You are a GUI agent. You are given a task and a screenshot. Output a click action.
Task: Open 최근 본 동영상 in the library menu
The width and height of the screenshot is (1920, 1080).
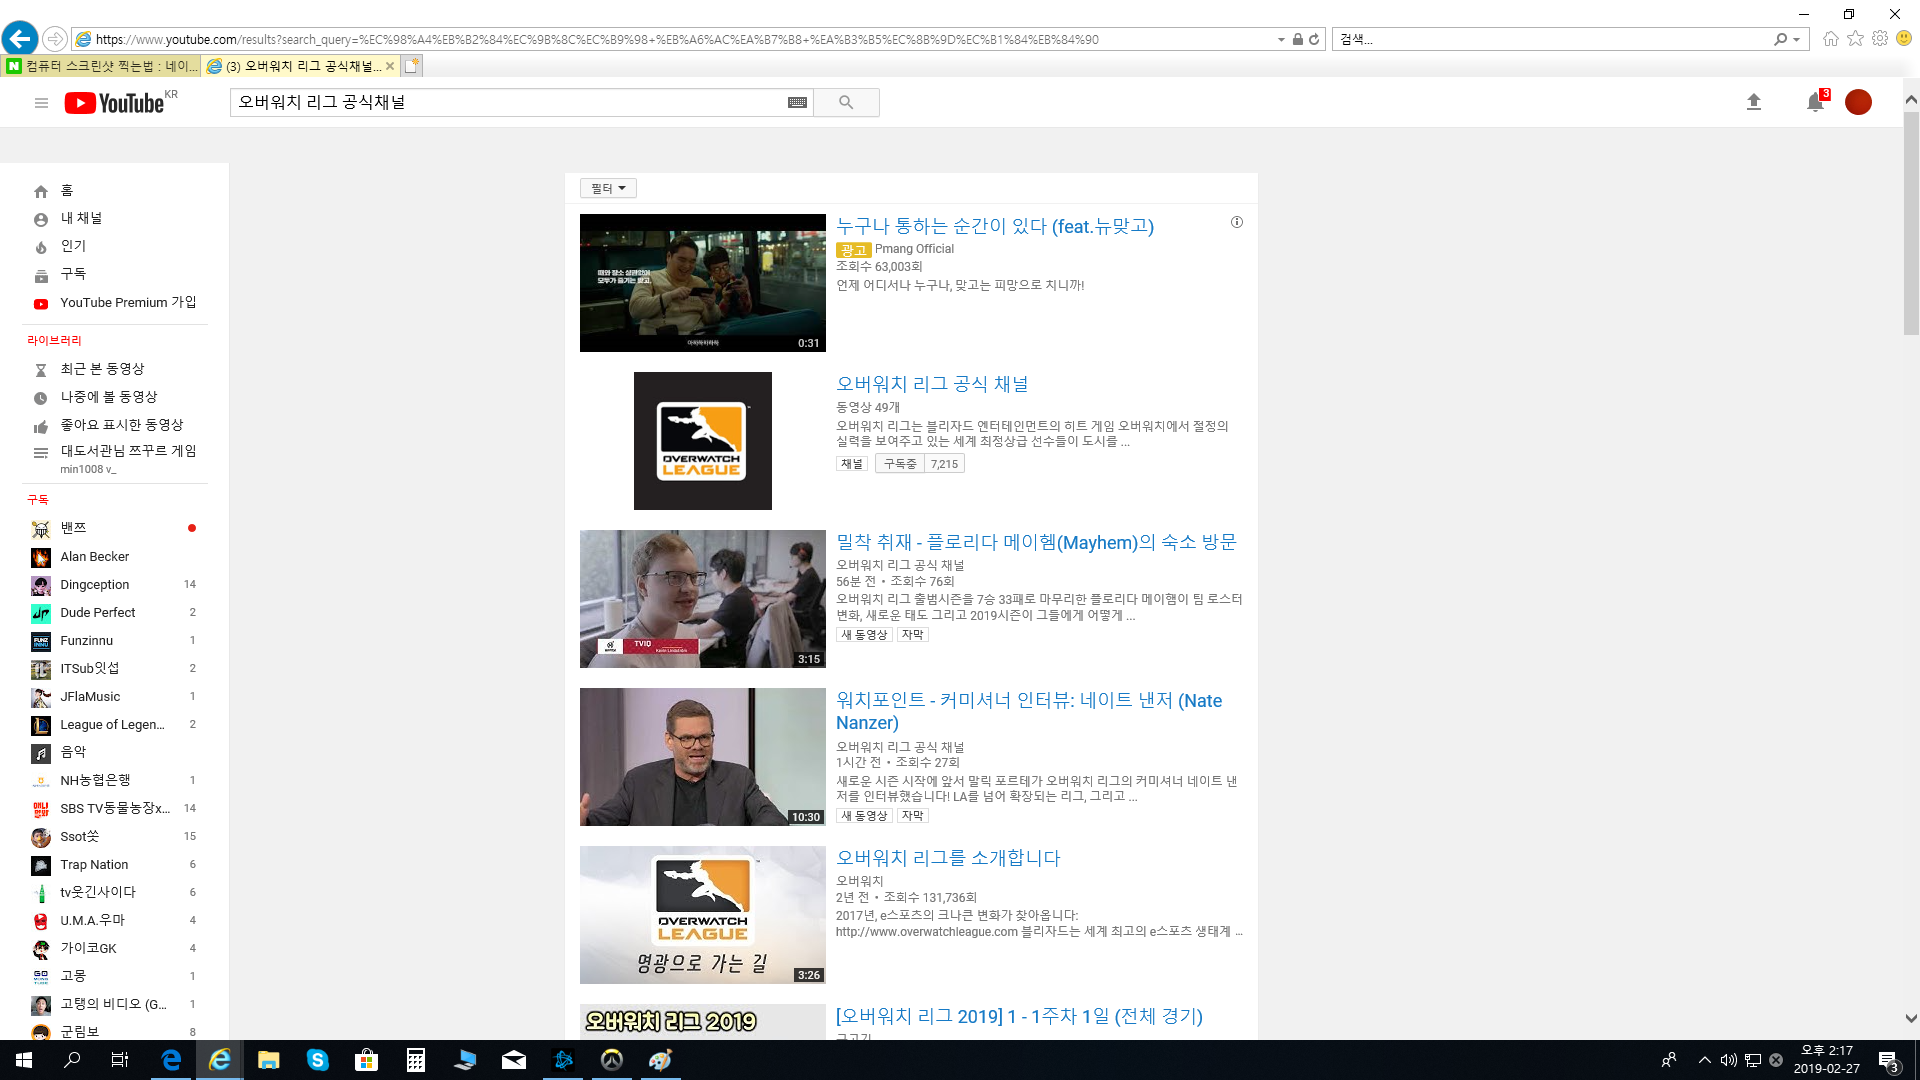coord(102,369)
